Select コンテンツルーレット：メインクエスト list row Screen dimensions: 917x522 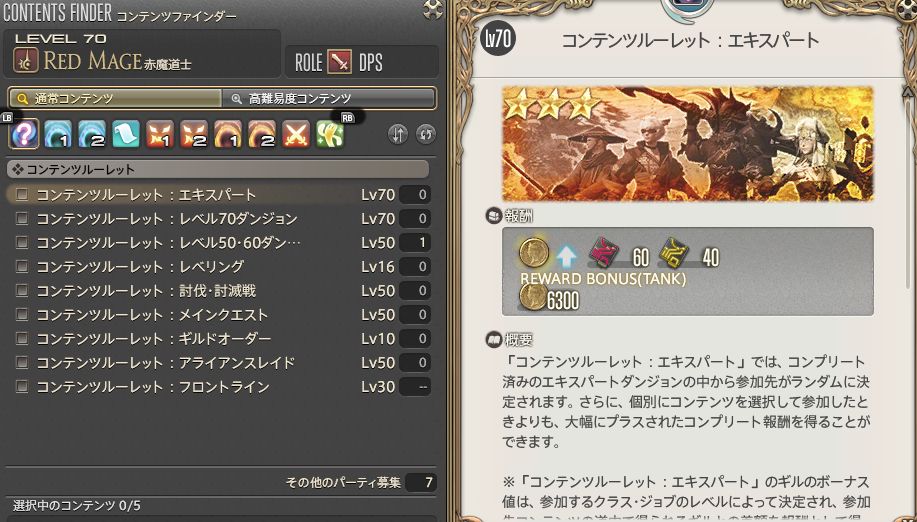tap(220, 314)
